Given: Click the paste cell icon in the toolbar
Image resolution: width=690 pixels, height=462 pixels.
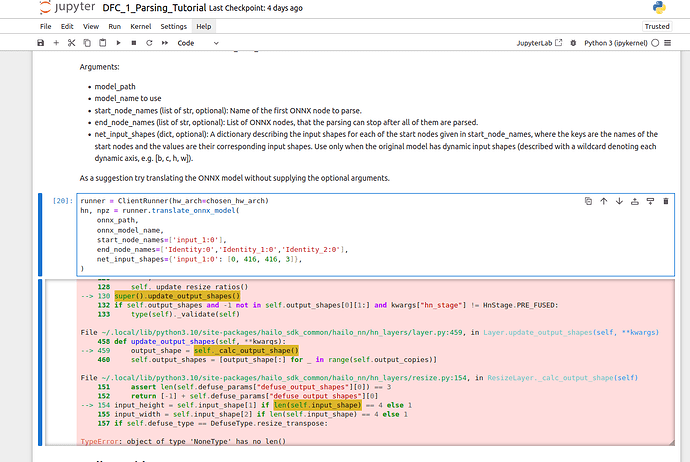Looking at the screenshot, I should (x=103, y=44).
